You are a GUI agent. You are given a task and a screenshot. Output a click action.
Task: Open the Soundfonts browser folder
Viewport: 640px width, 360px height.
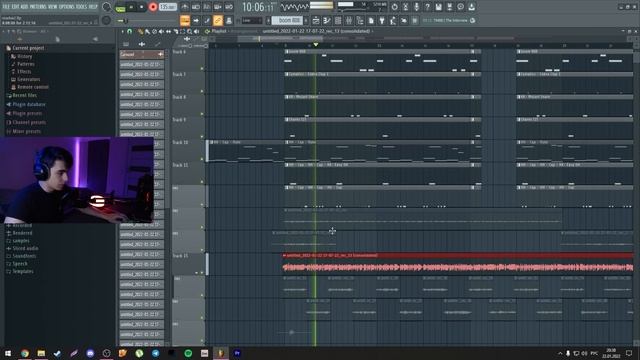pos(21,256)
